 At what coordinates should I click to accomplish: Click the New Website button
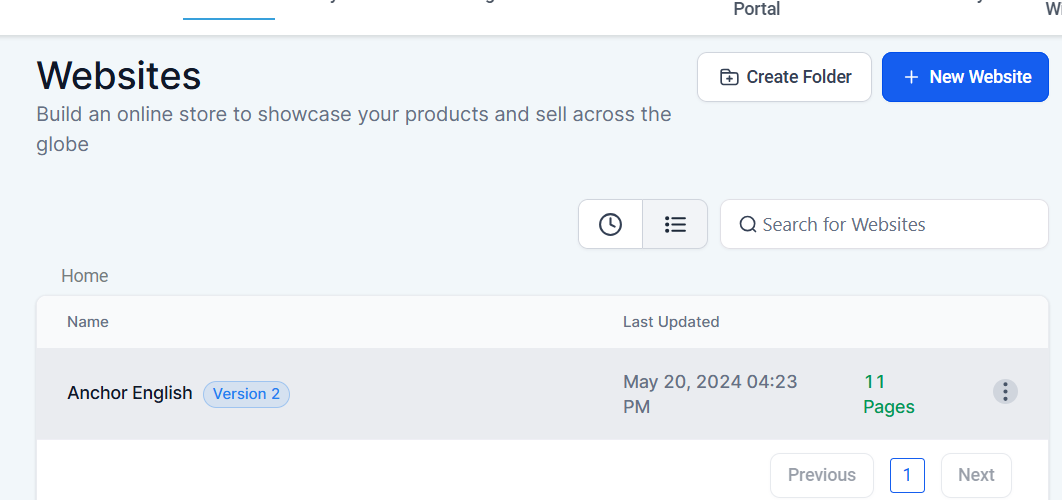click(965, 77)
